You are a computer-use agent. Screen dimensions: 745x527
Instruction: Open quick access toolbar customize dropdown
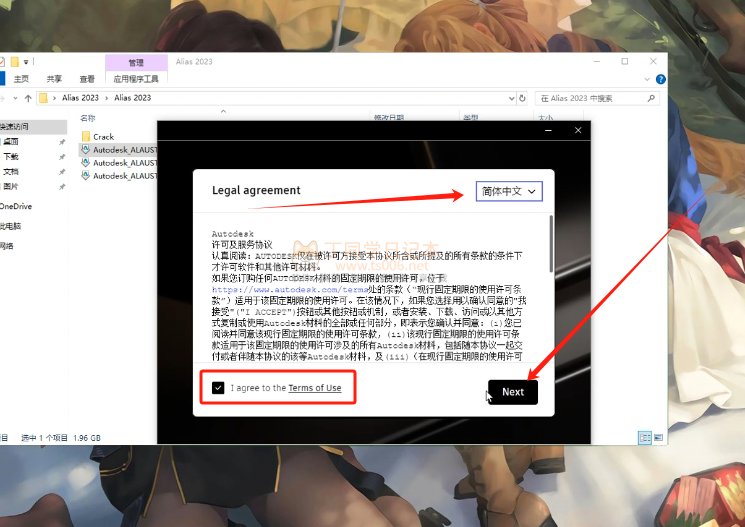[26, 62]
